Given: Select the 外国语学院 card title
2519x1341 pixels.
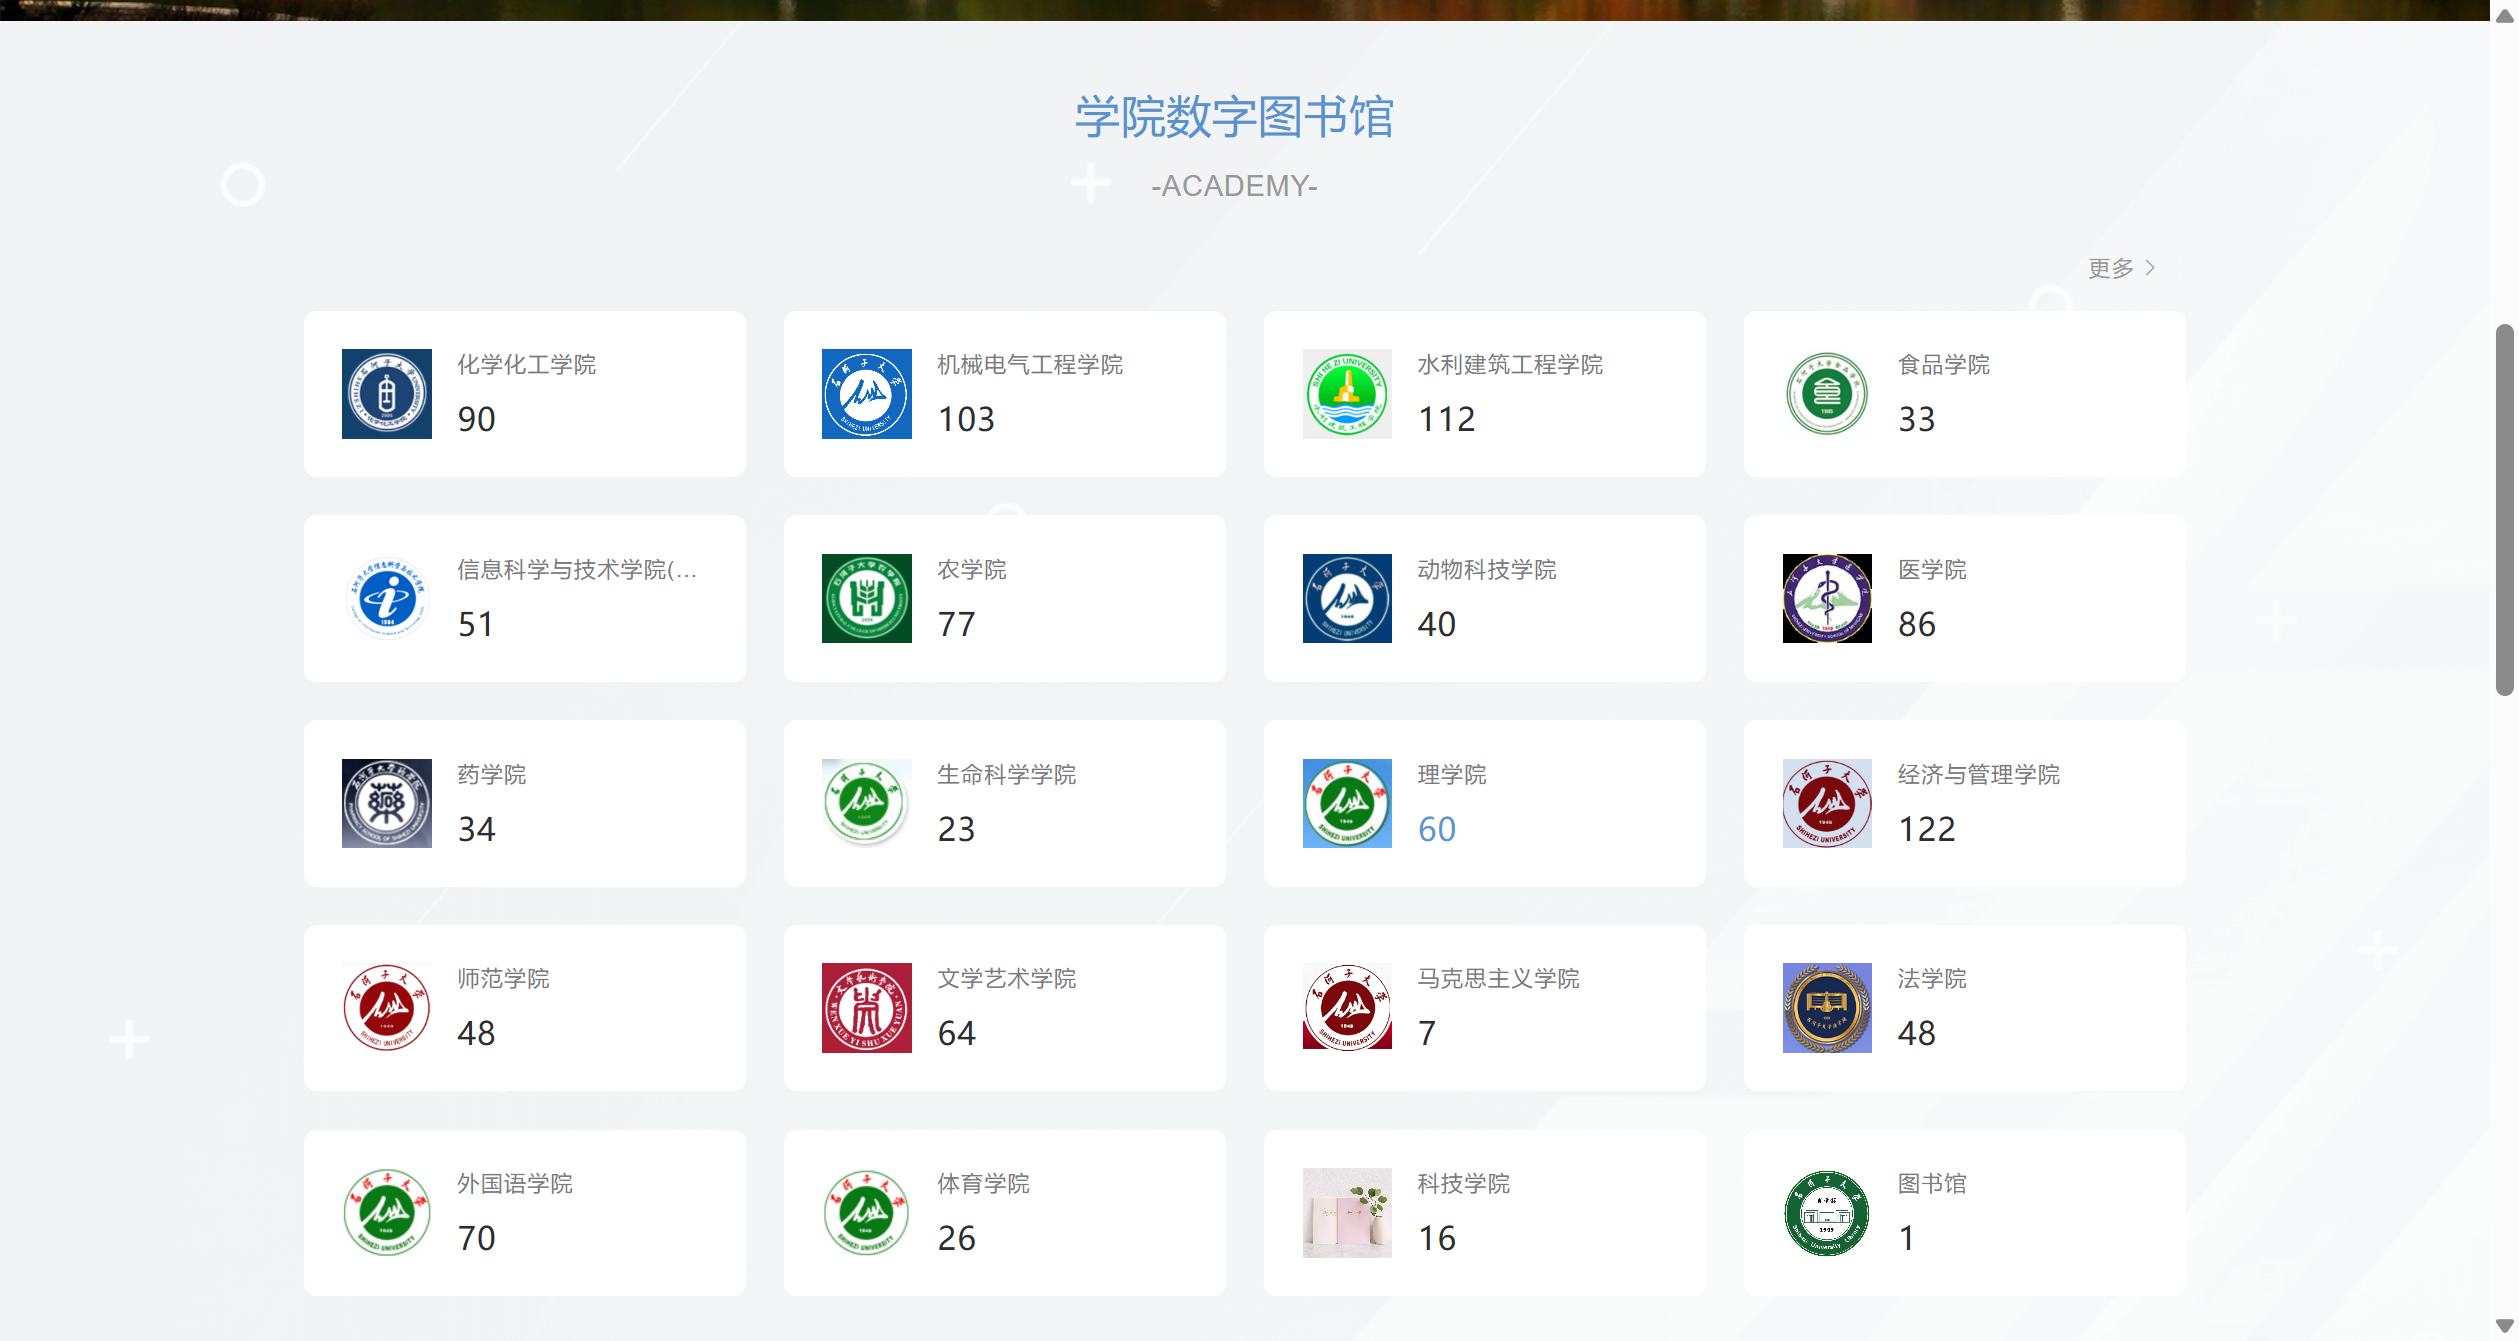Looking at the screenshot, I should [514, 1184].
